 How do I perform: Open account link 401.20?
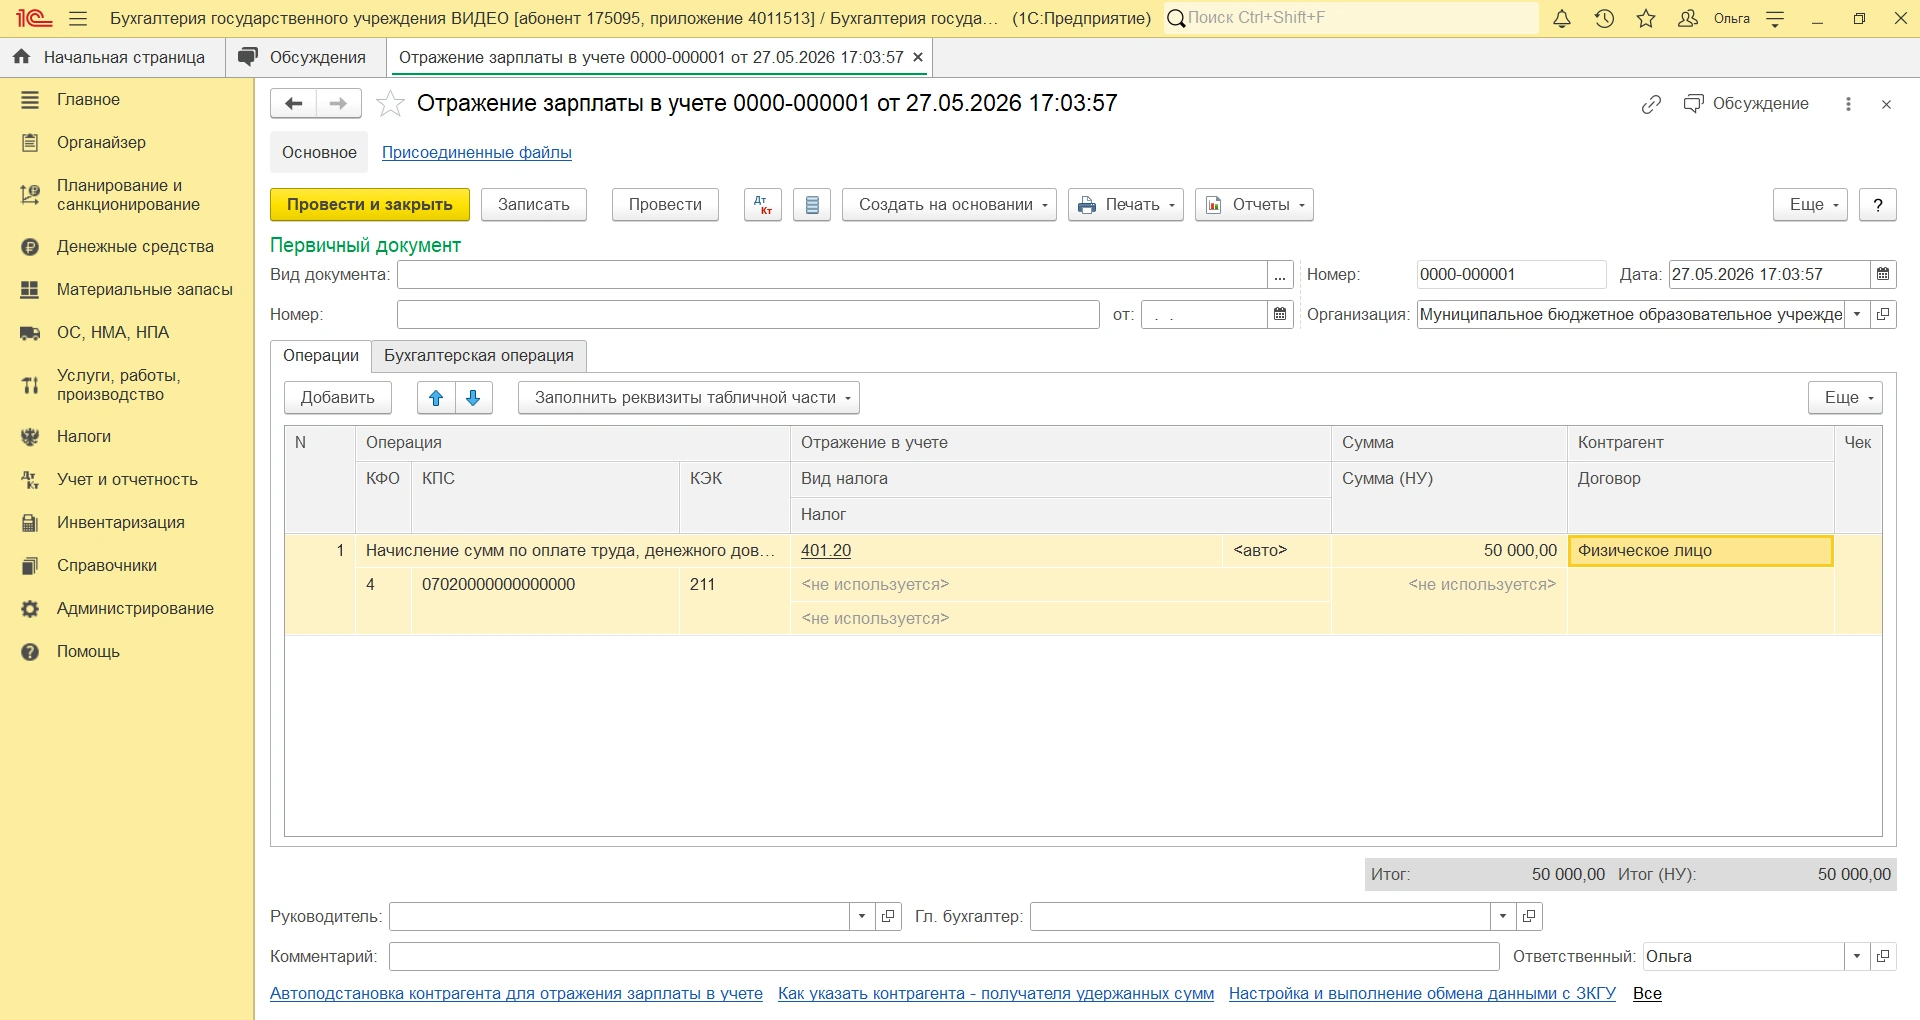[826, 551]
